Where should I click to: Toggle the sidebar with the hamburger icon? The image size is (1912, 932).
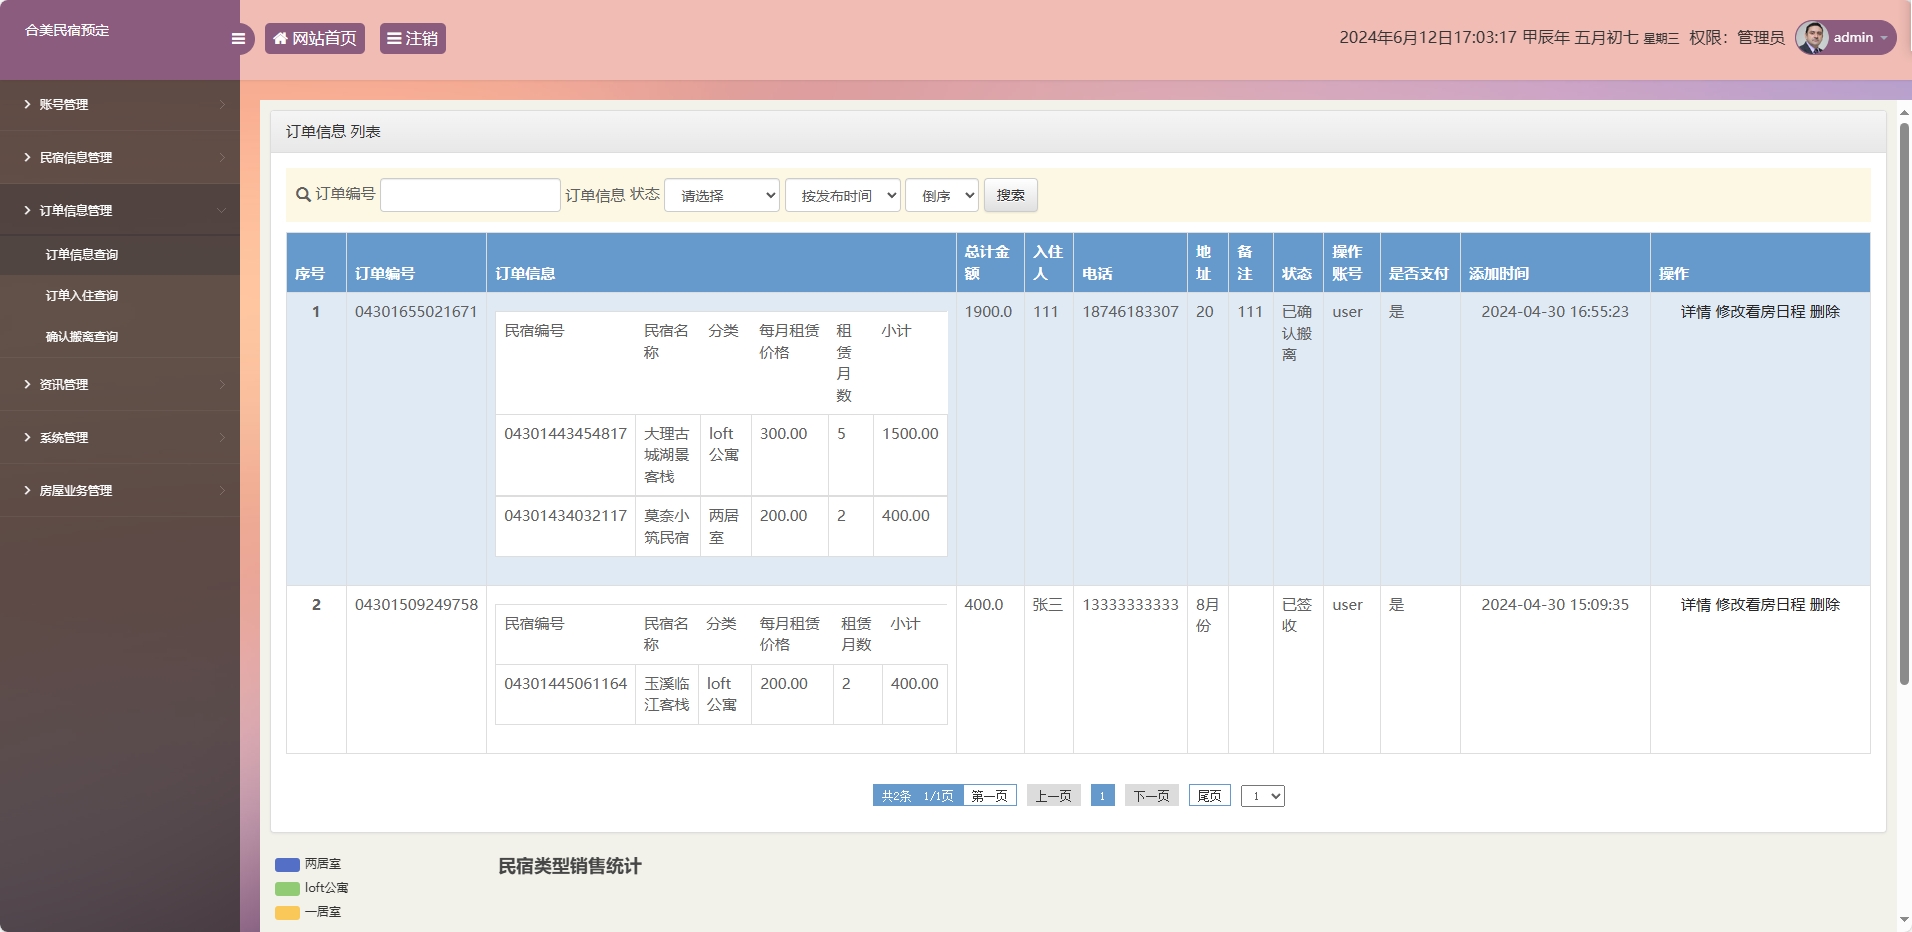pos(238,38)
